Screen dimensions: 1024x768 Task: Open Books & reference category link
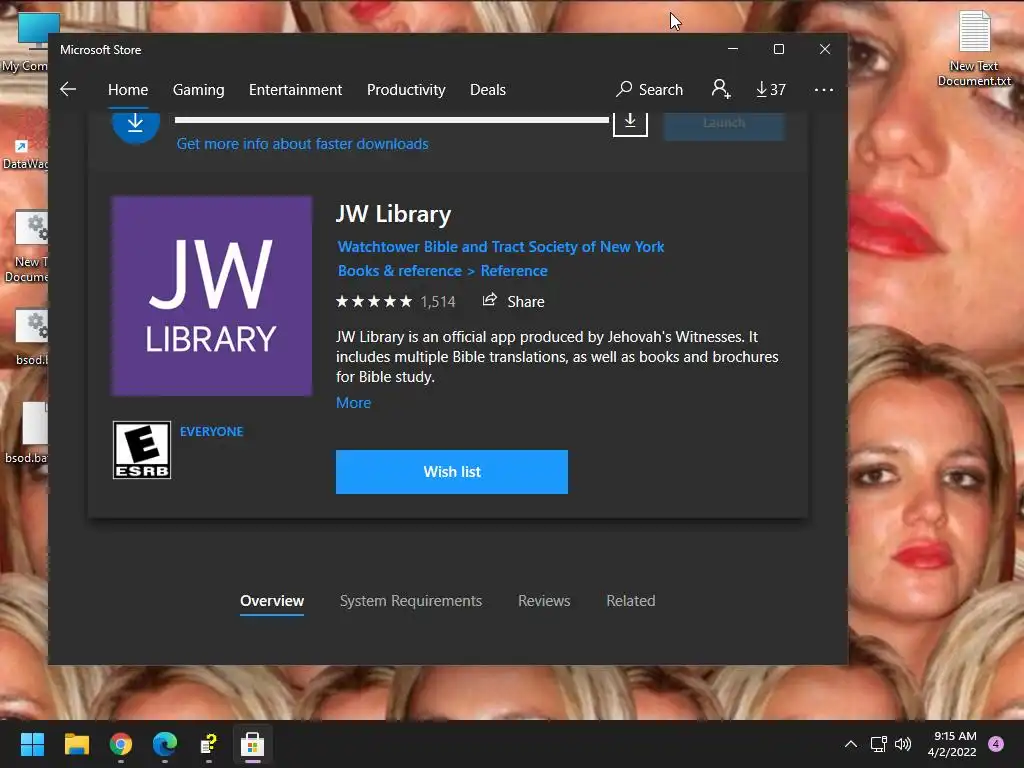pos(400,270)
